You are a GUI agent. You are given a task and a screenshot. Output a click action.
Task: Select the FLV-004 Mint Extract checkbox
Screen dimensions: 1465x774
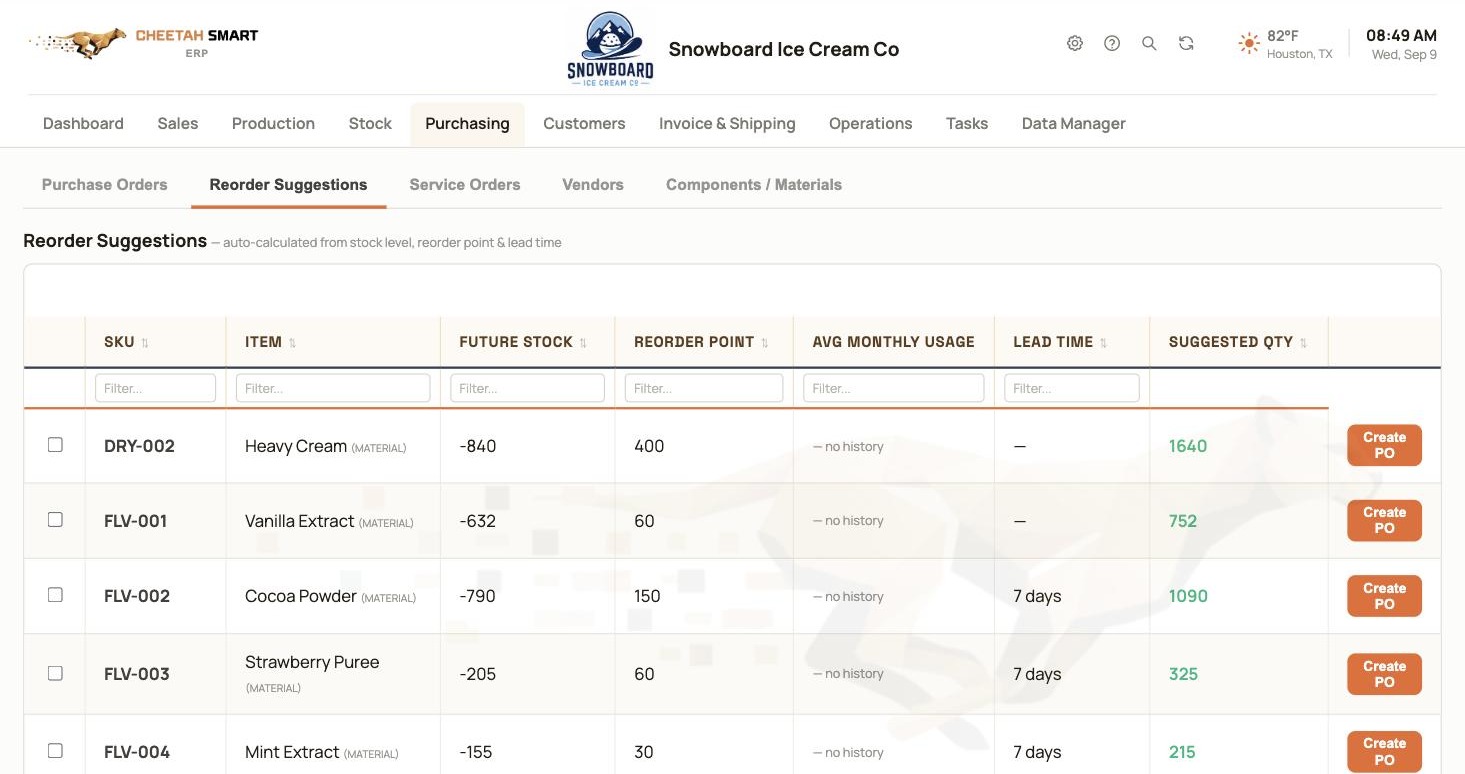(x=55, y=751)
